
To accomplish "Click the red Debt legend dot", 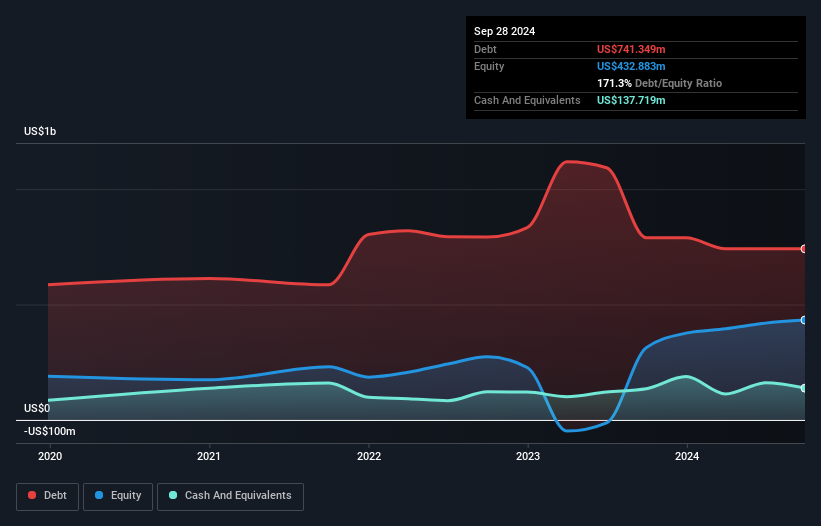I will click(32, 495).
